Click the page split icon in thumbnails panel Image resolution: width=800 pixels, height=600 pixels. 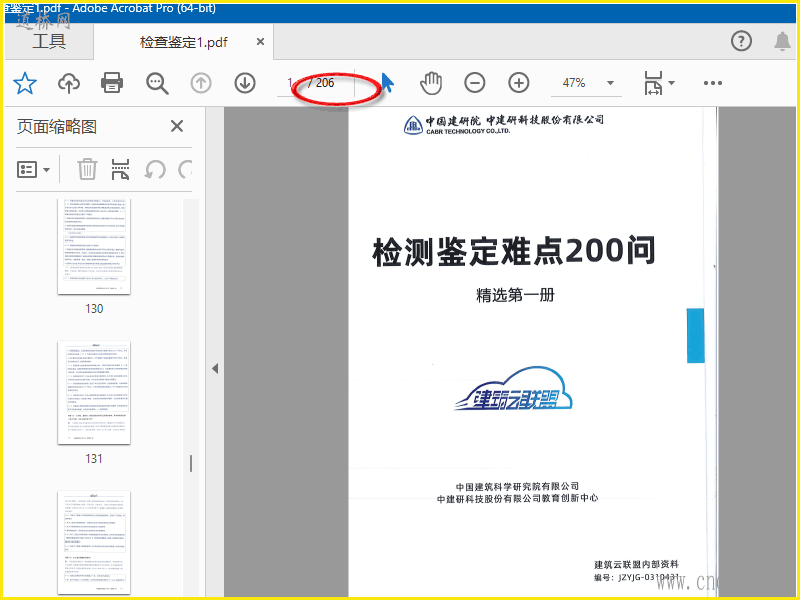[x=120, y=169]
